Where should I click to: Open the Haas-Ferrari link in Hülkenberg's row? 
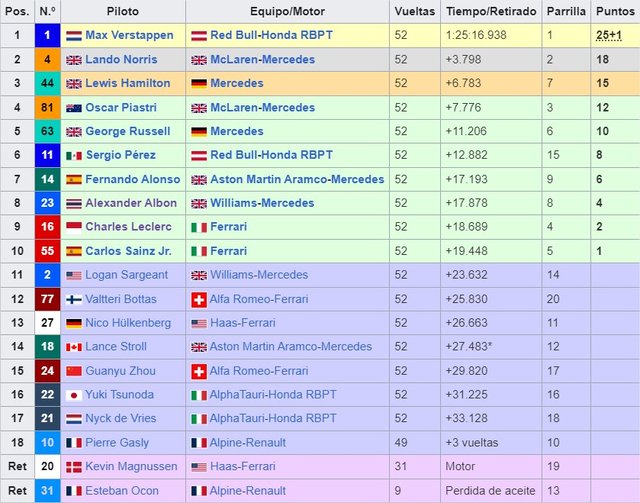[243, 323]
